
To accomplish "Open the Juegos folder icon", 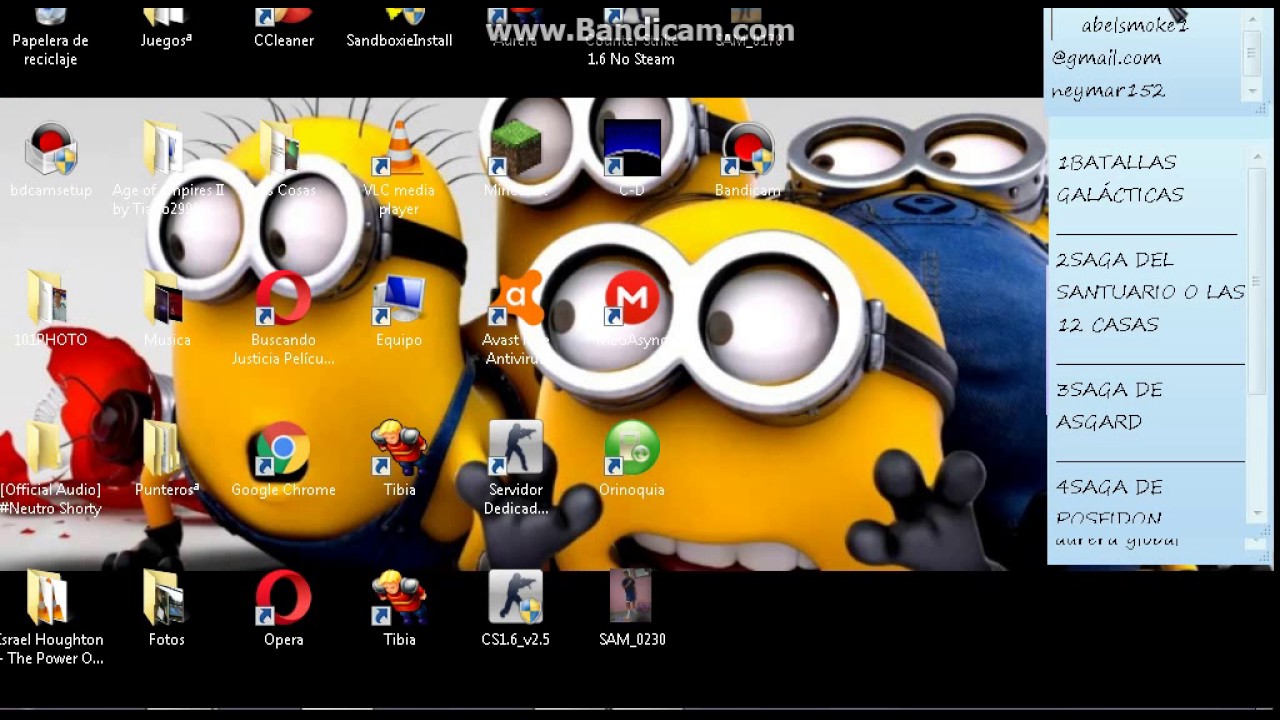I will coord(166,30).
